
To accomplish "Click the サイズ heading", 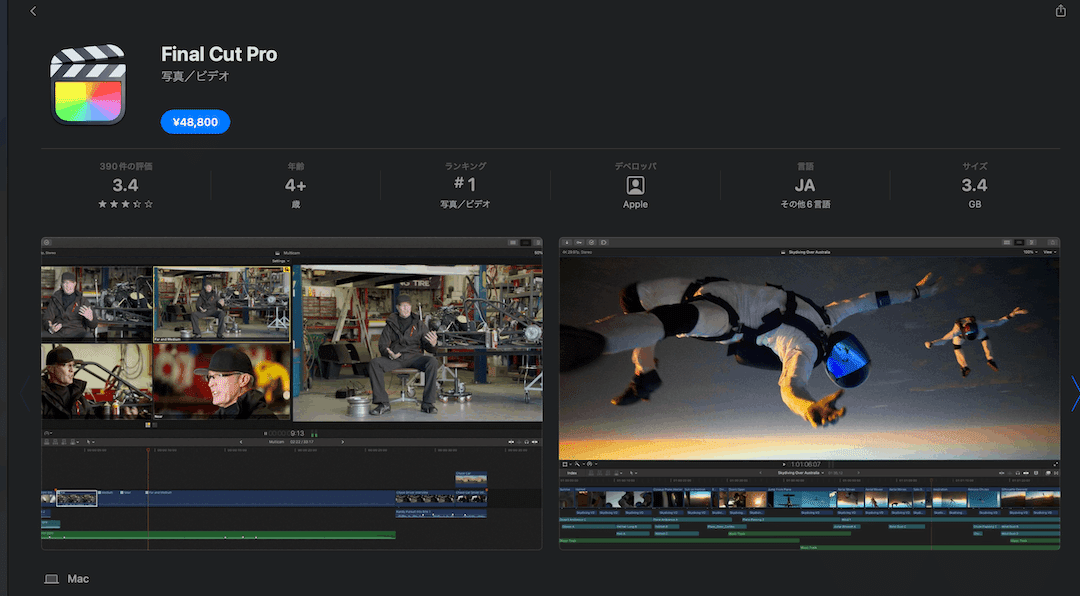I will pos(974,166).
